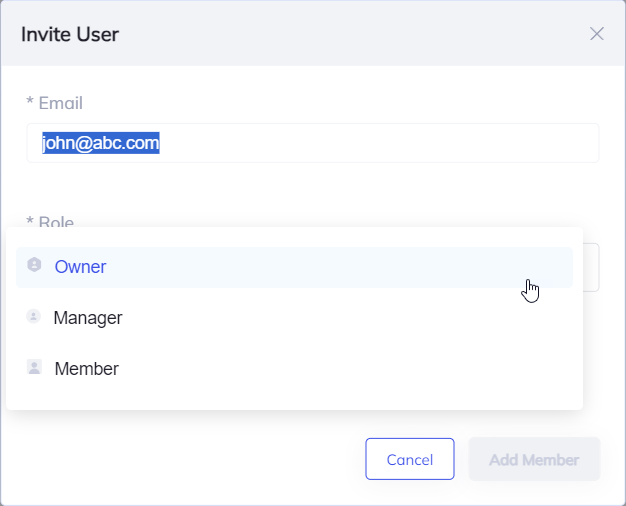Click the Member person icon
Screen dimensions: 626x506
point(35,368)
